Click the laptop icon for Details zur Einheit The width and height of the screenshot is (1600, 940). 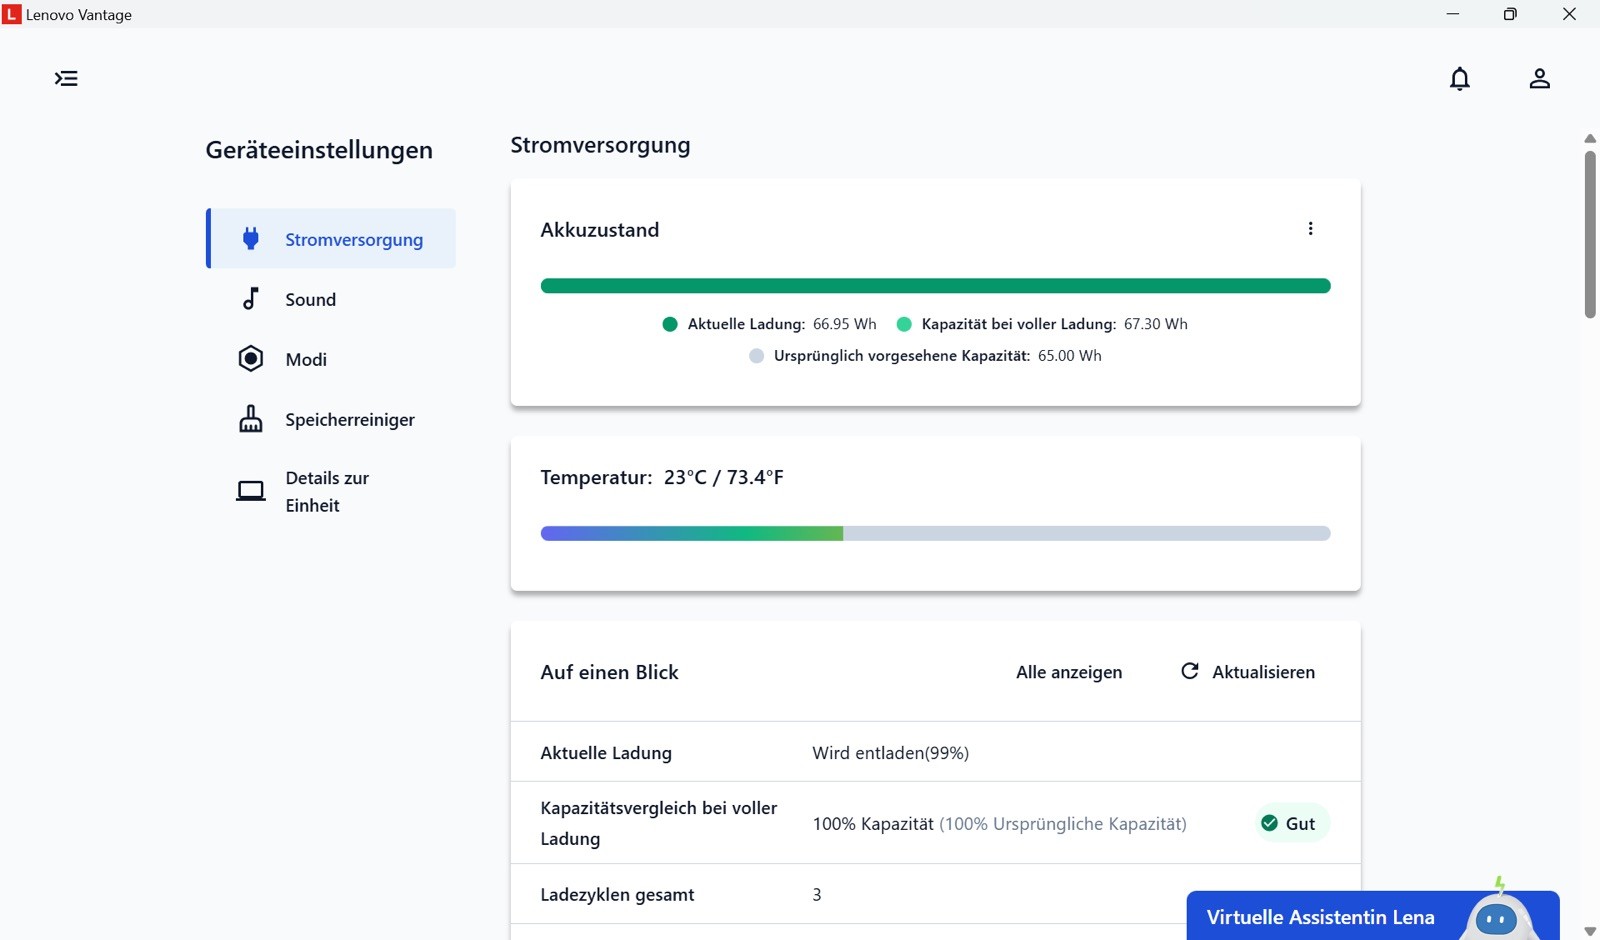click(251, 491)
